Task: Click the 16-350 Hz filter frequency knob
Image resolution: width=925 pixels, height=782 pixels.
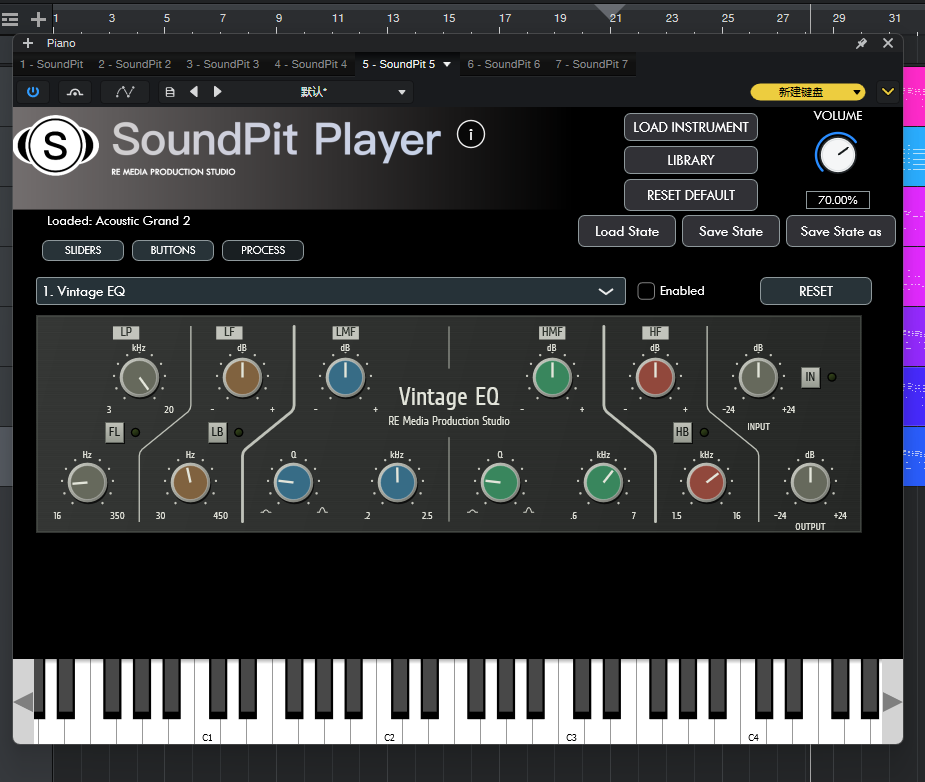Action: pos(87,483)
